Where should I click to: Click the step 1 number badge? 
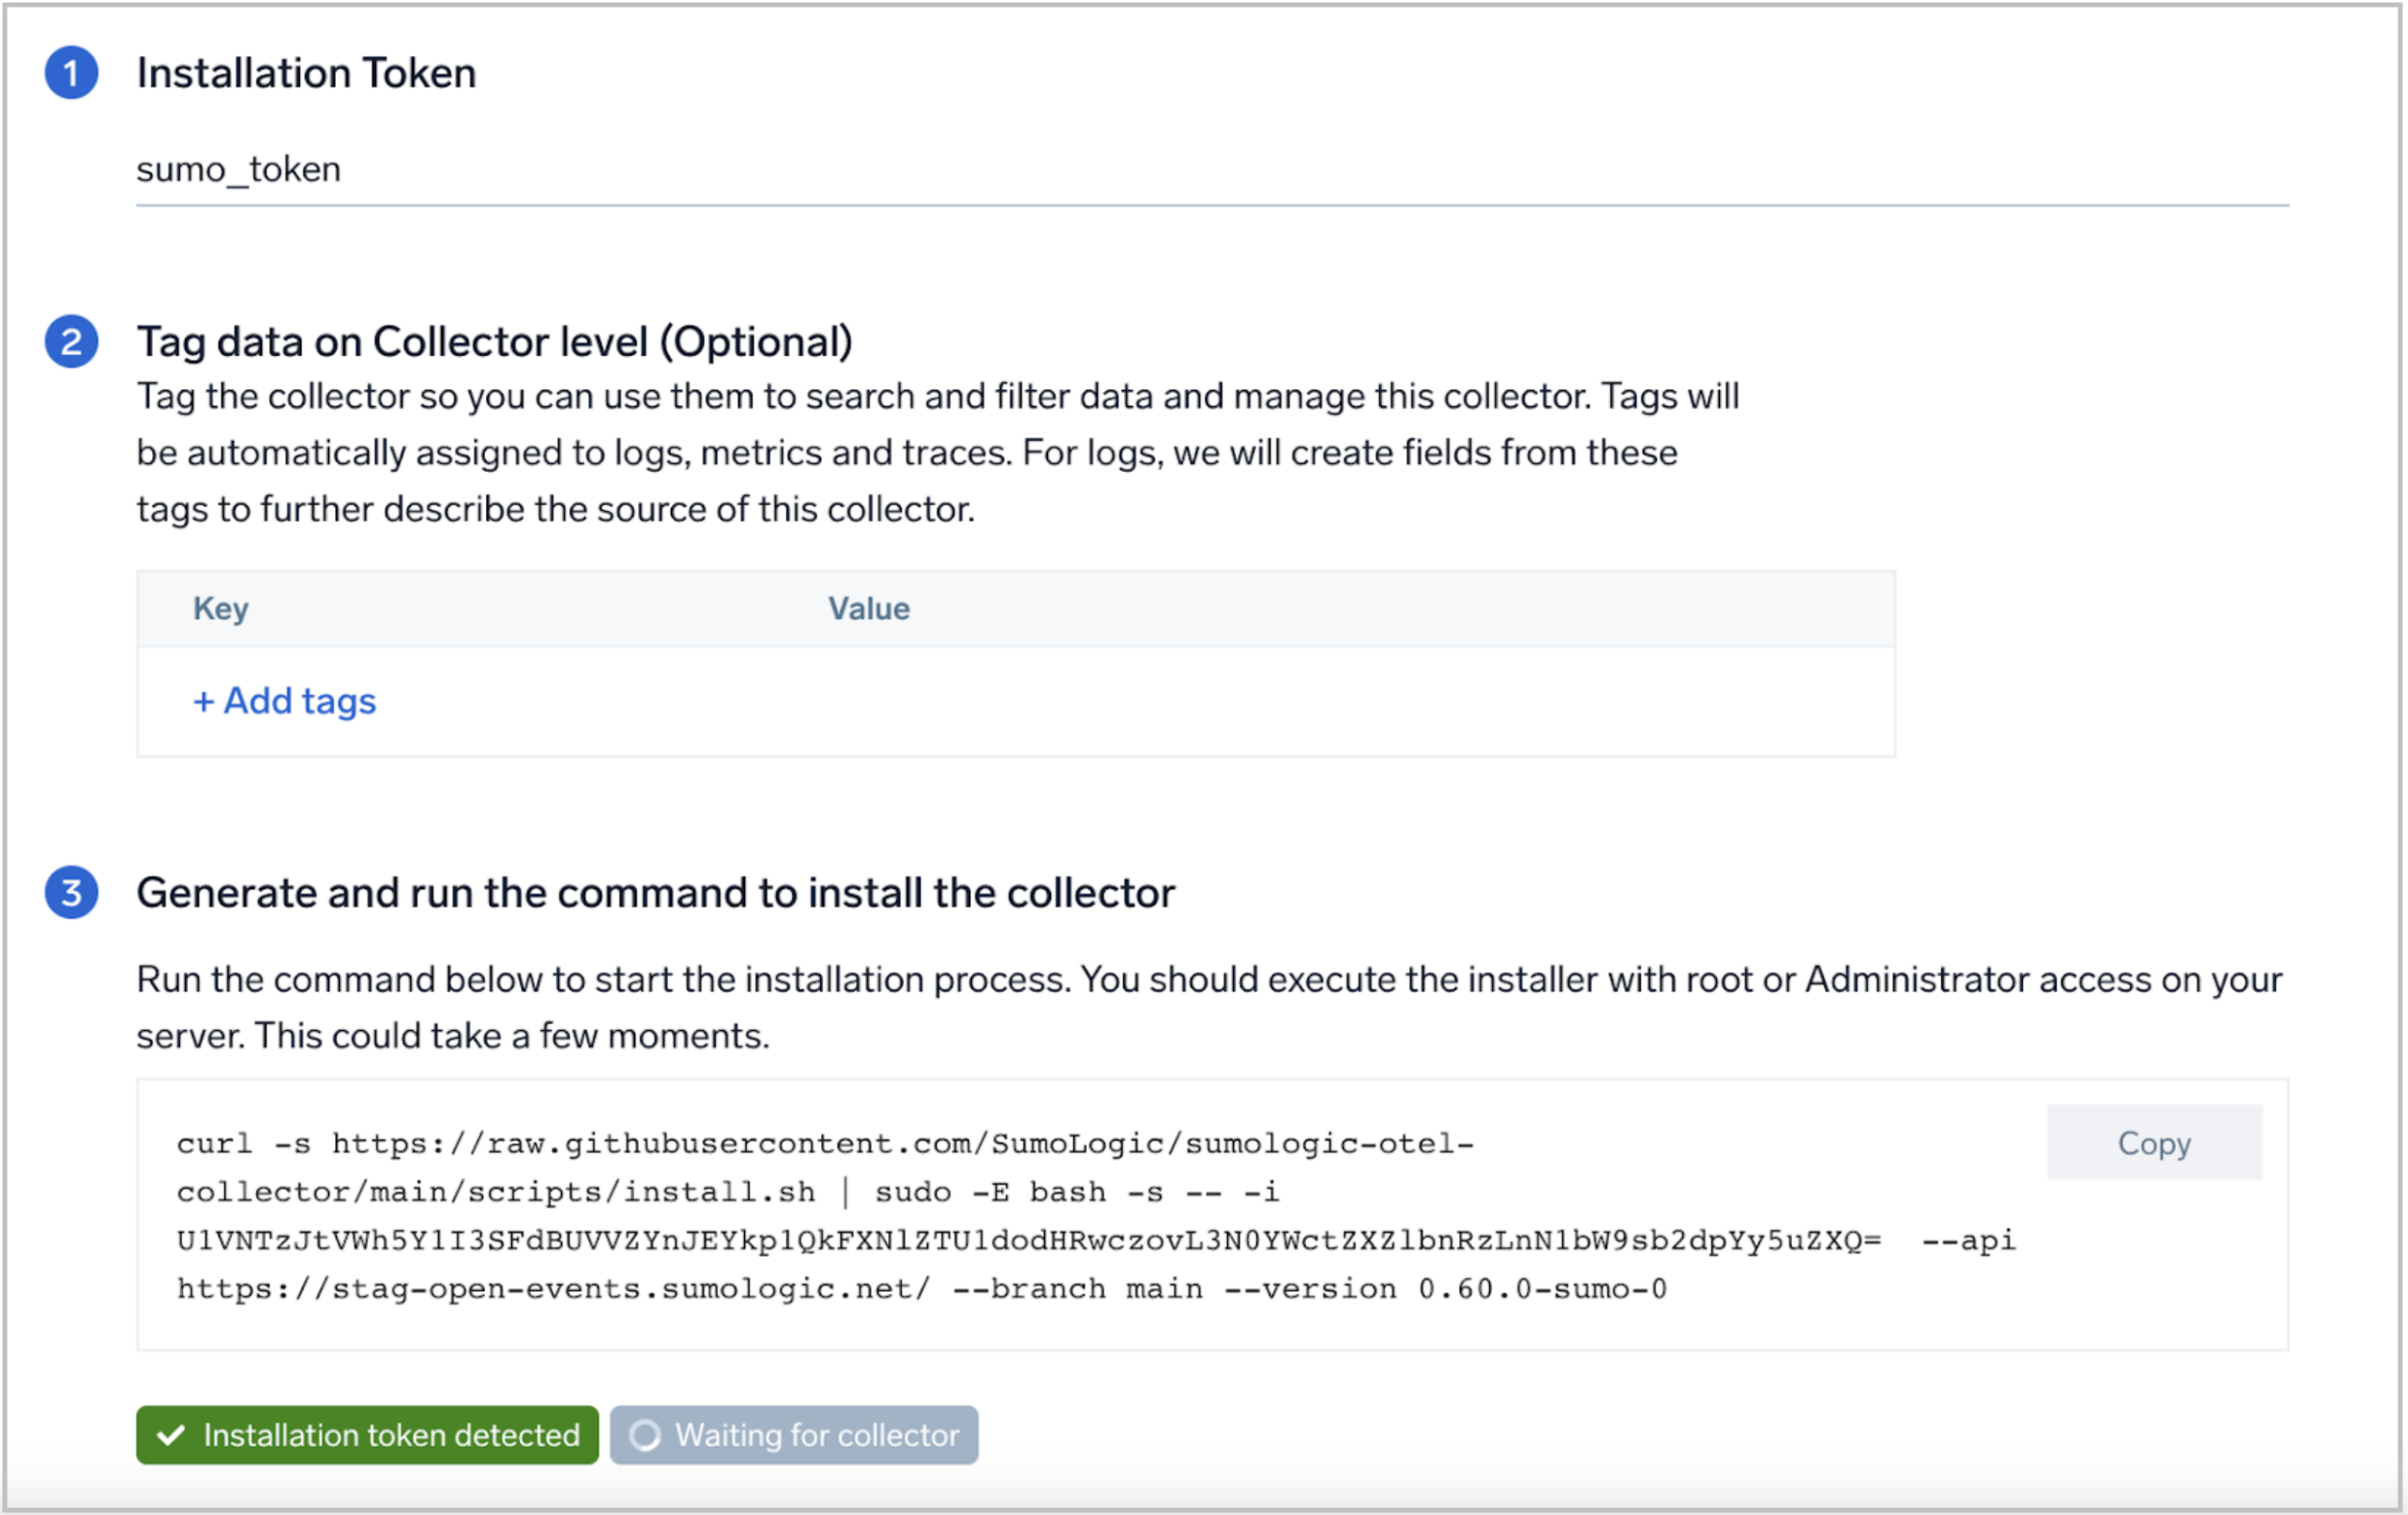[71, 73]
